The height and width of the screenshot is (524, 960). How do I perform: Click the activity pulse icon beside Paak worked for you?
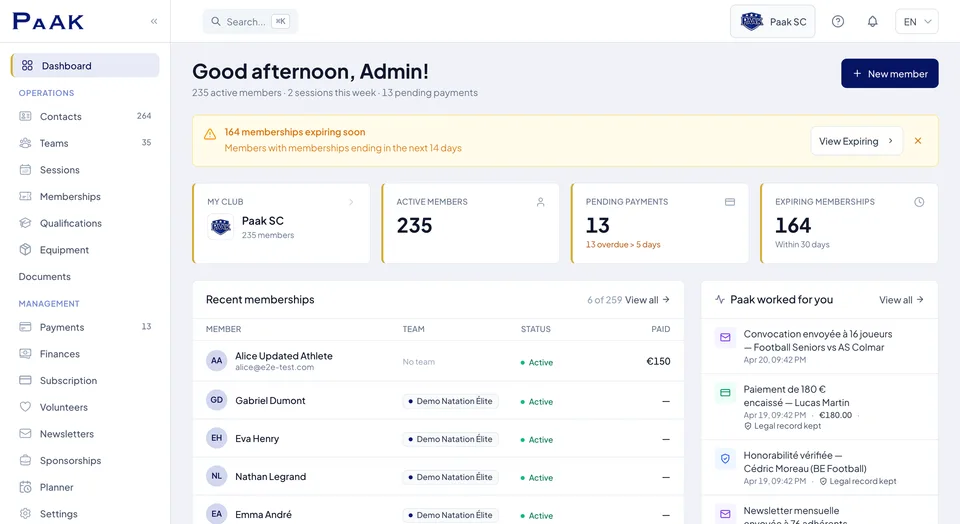[720, 299]
